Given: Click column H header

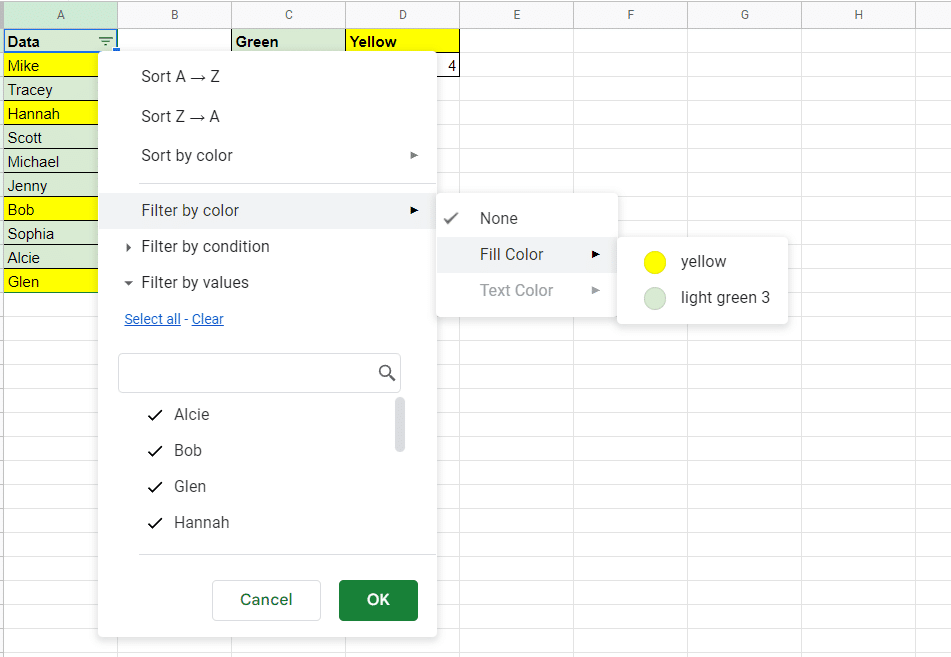Looking at the screenshot, I should 859,15.
